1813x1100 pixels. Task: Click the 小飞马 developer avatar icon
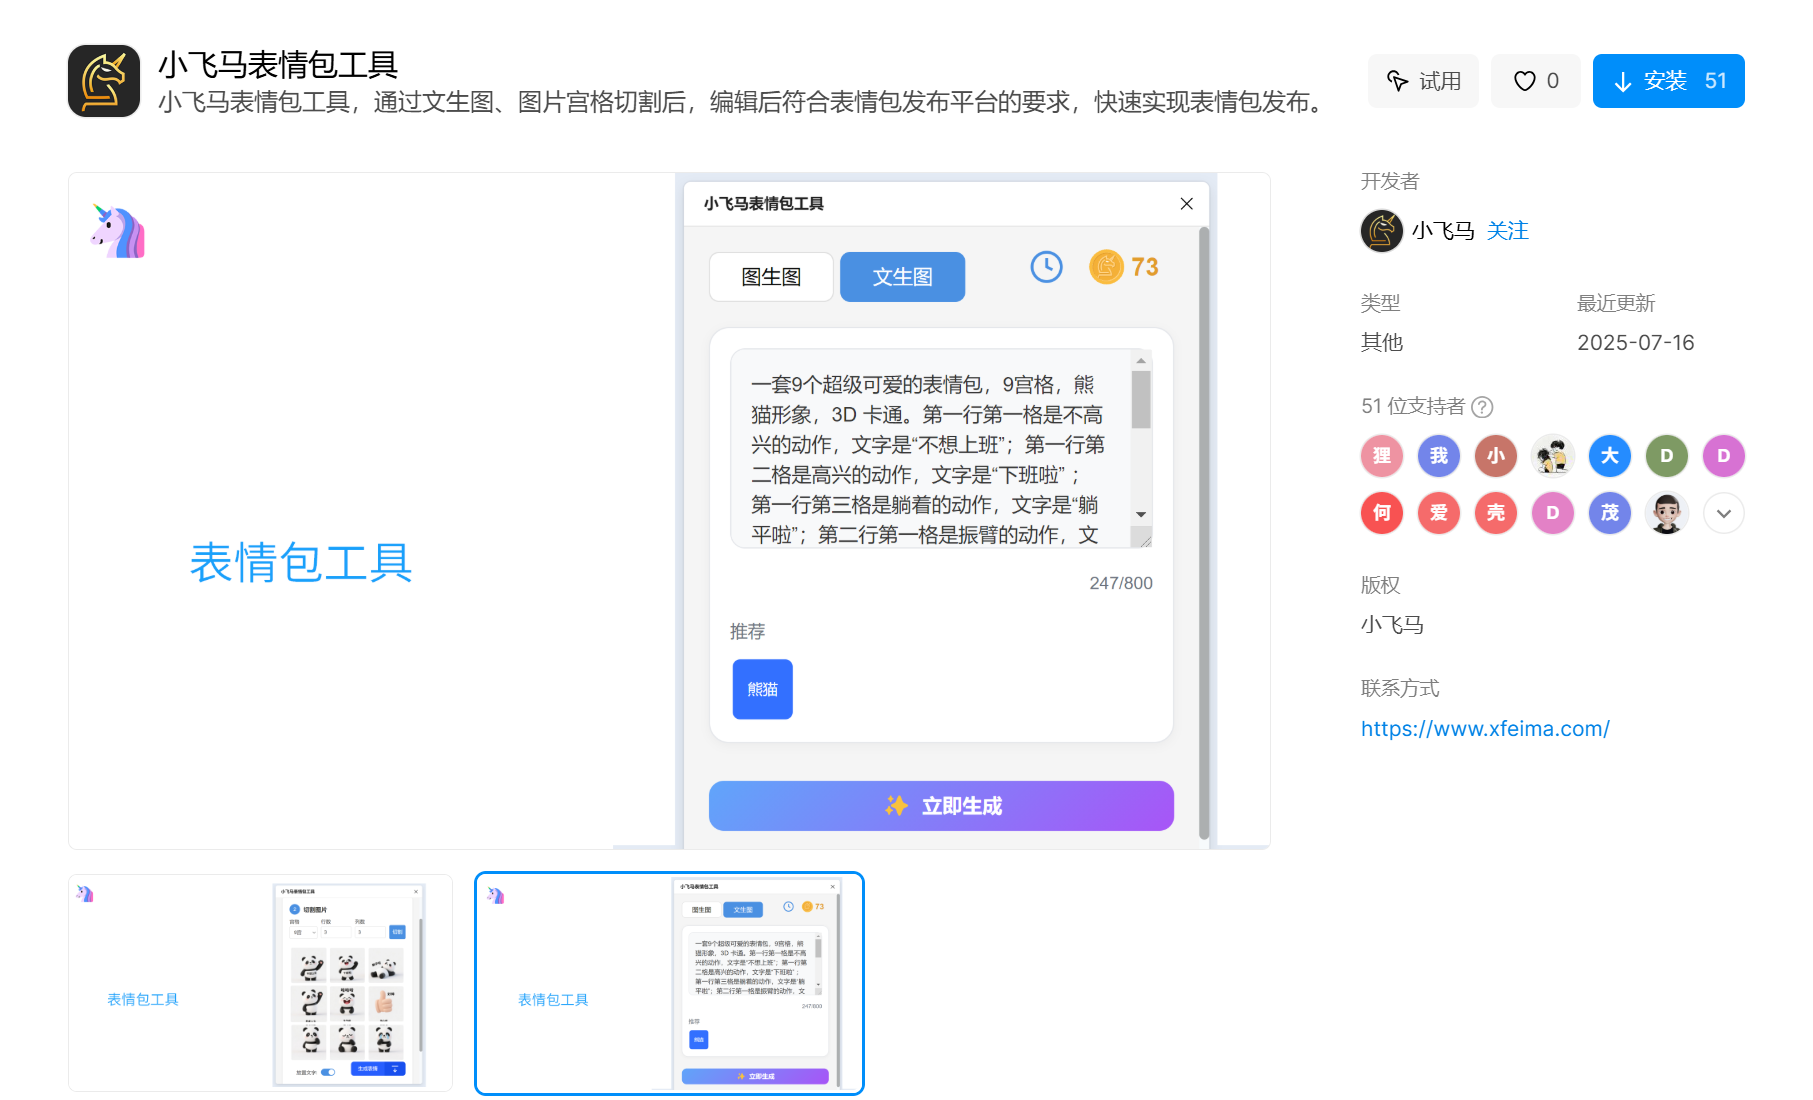1381,230
